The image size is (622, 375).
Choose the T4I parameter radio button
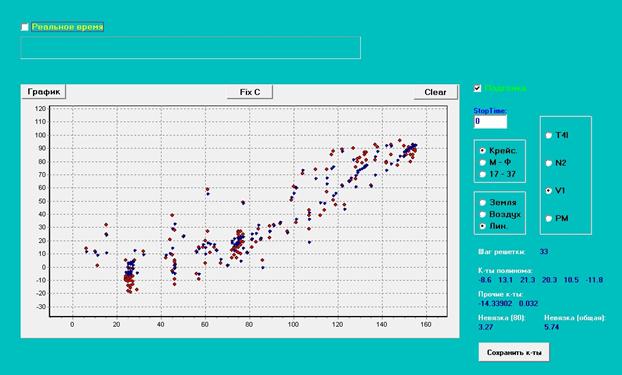point(549,135)
